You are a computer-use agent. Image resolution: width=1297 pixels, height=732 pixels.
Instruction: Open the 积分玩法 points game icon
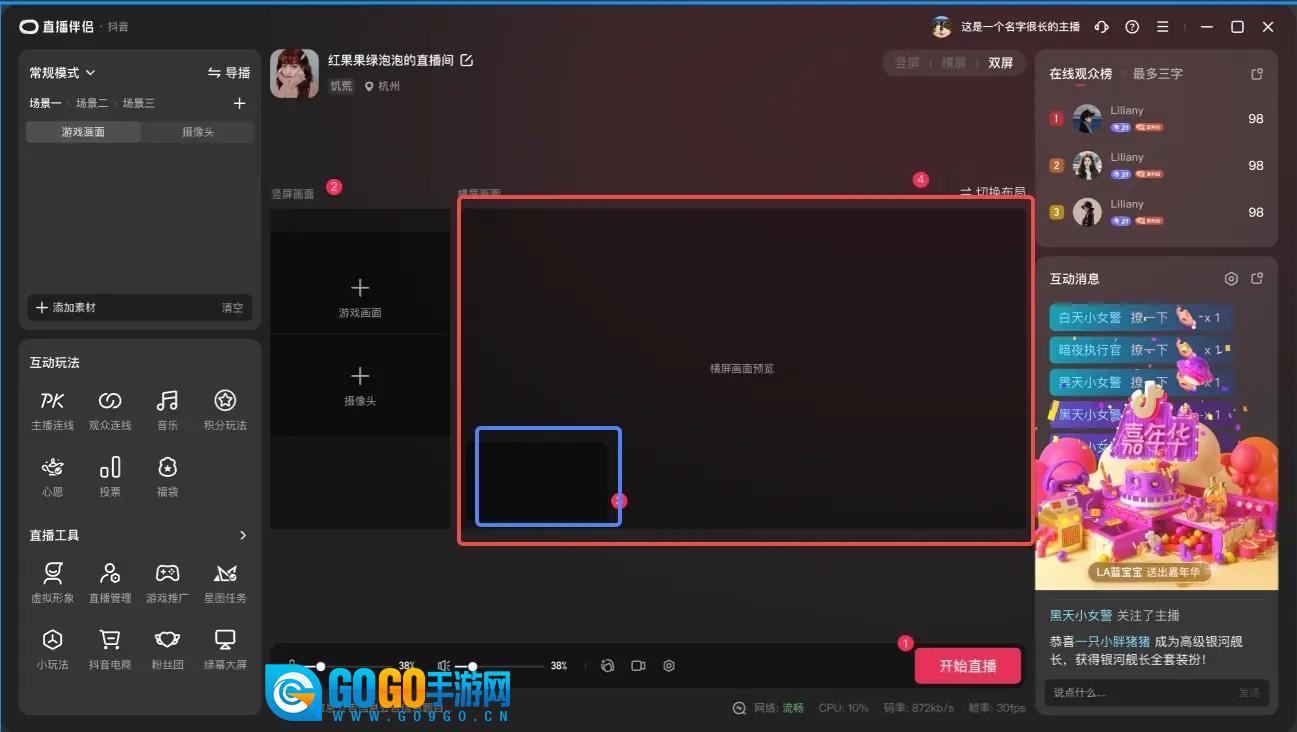point(225,410)
